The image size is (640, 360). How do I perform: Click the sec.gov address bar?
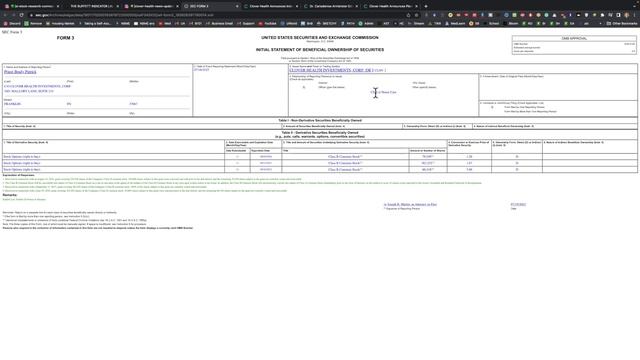216,15
